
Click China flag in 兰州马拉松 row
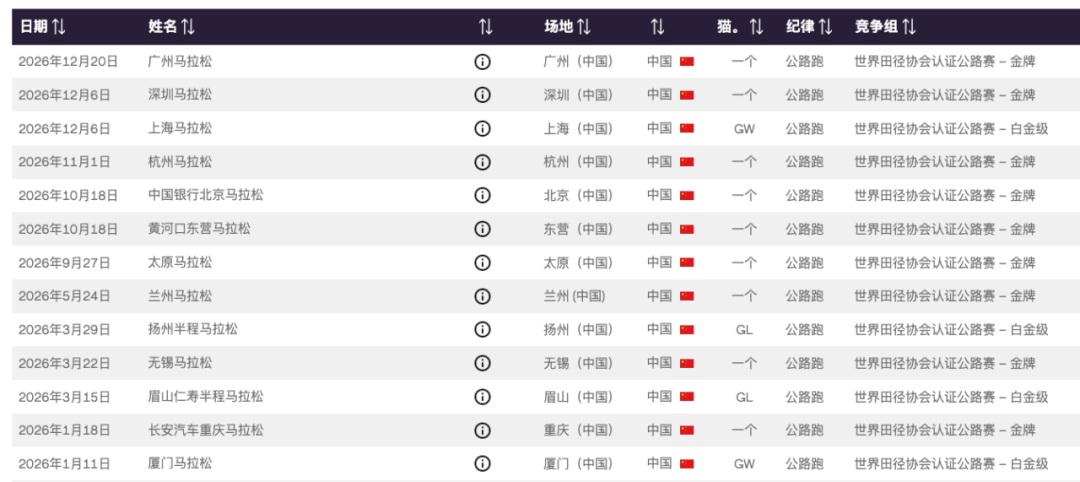[x=687, y=296]
